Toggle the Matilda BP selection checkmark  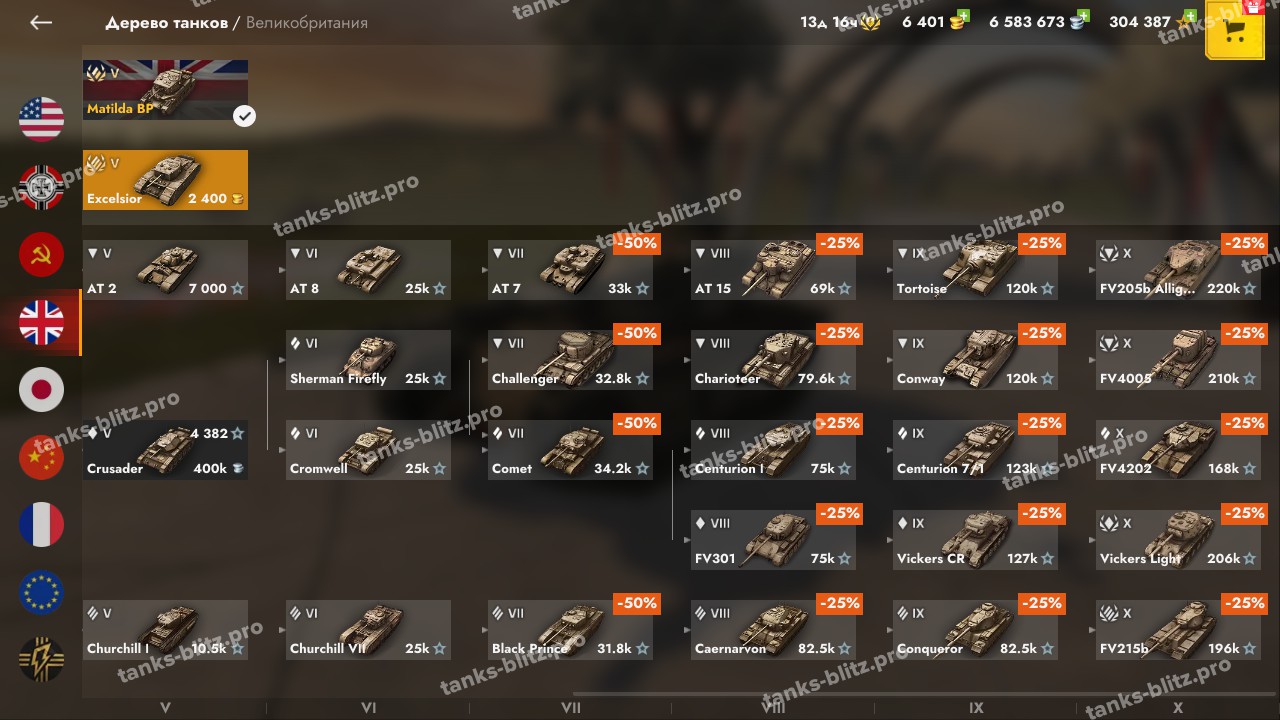(244, 116)
